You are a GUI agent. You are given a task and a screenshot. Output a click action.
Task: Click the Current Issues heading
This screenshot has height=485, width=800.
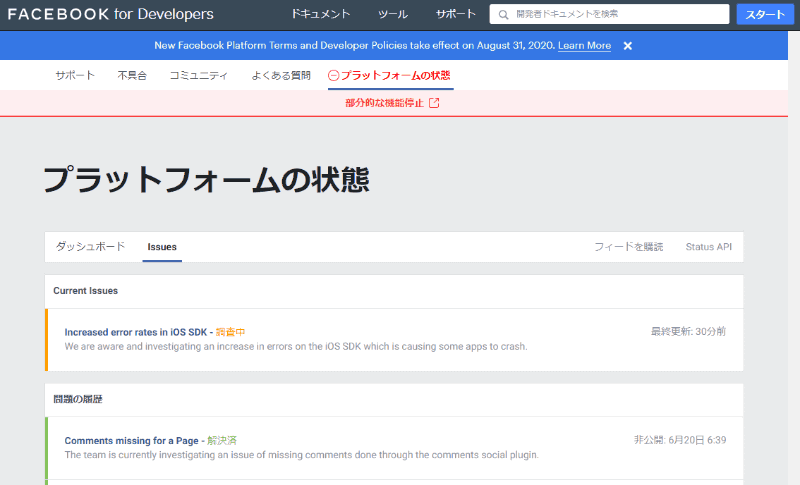coord(85,291)
